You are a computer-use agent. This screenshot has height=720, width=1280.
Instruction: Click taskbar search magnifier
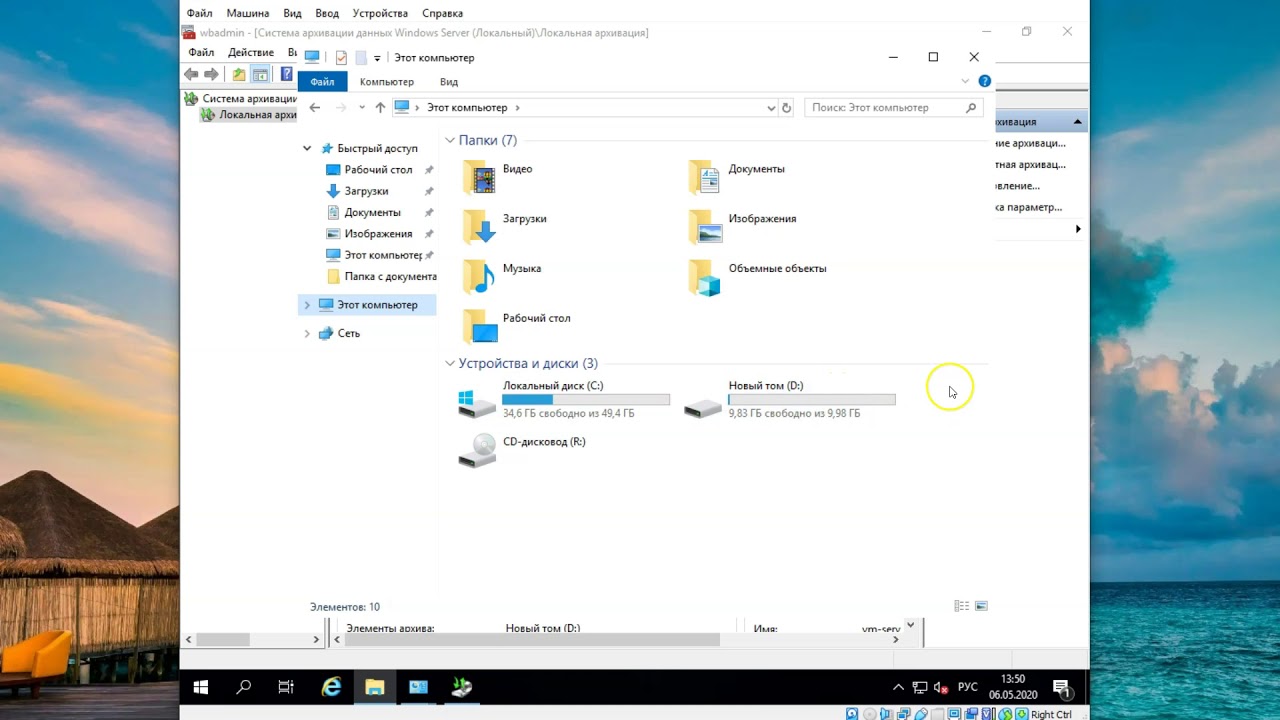pyautogui.click(x=243, y=687)
